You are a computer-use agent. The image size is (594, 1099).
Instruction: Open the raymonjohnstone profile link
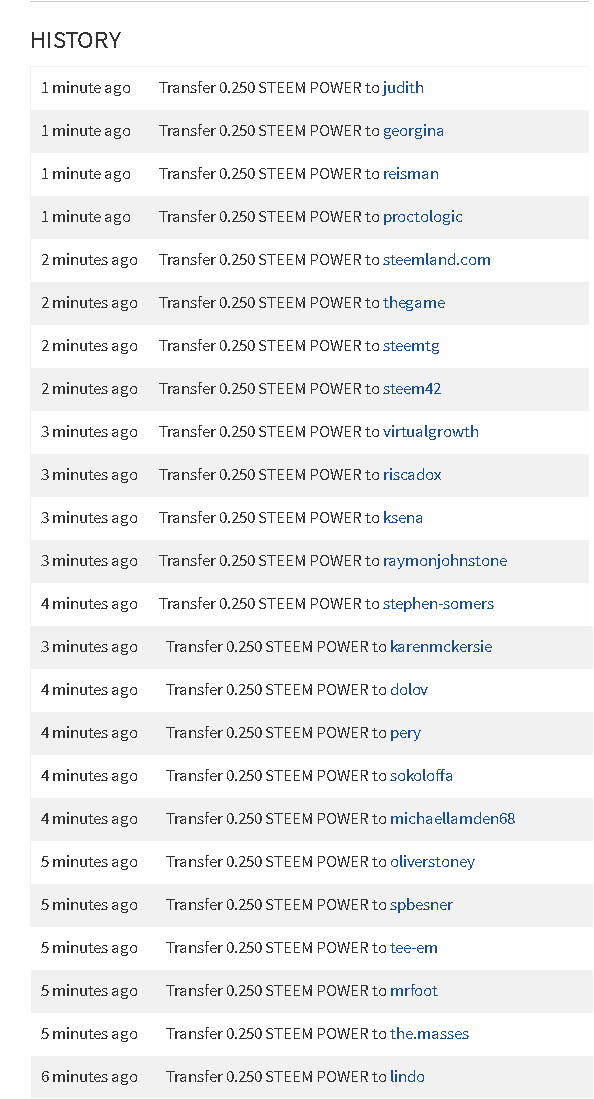pos(445,561)
